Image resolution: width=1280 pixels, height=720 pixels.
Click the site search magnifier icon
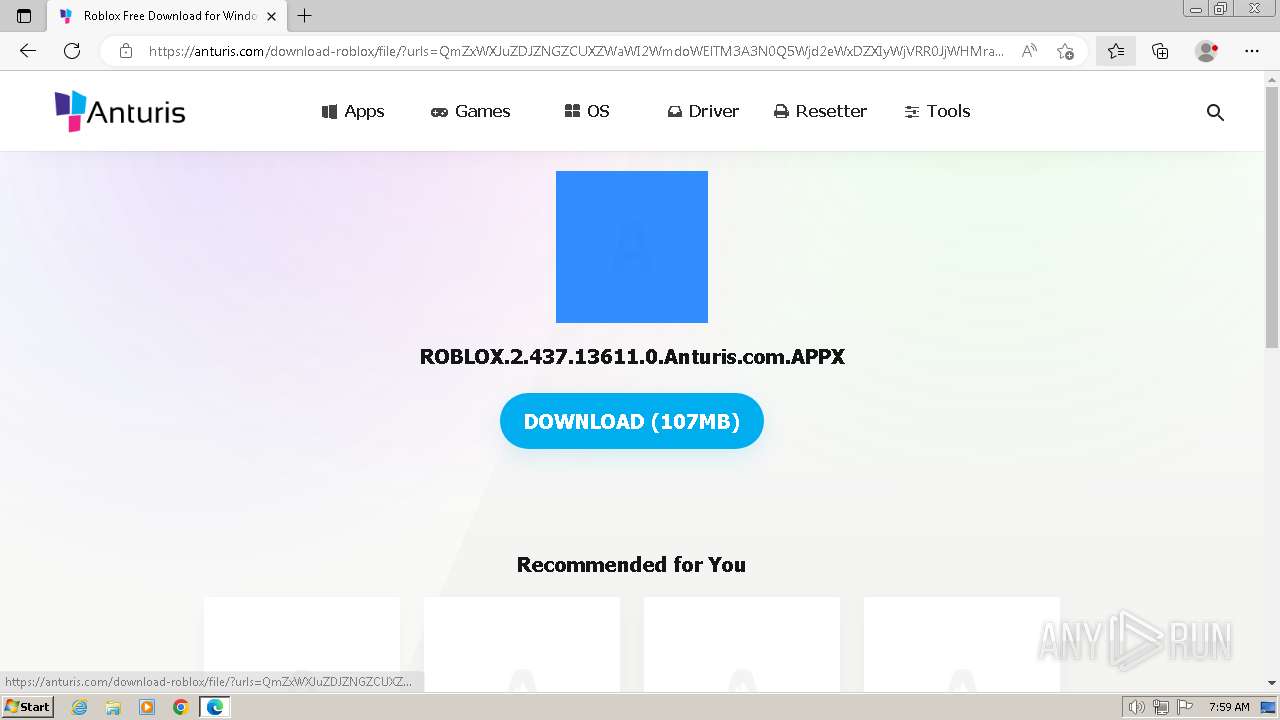coord(1215,112)
